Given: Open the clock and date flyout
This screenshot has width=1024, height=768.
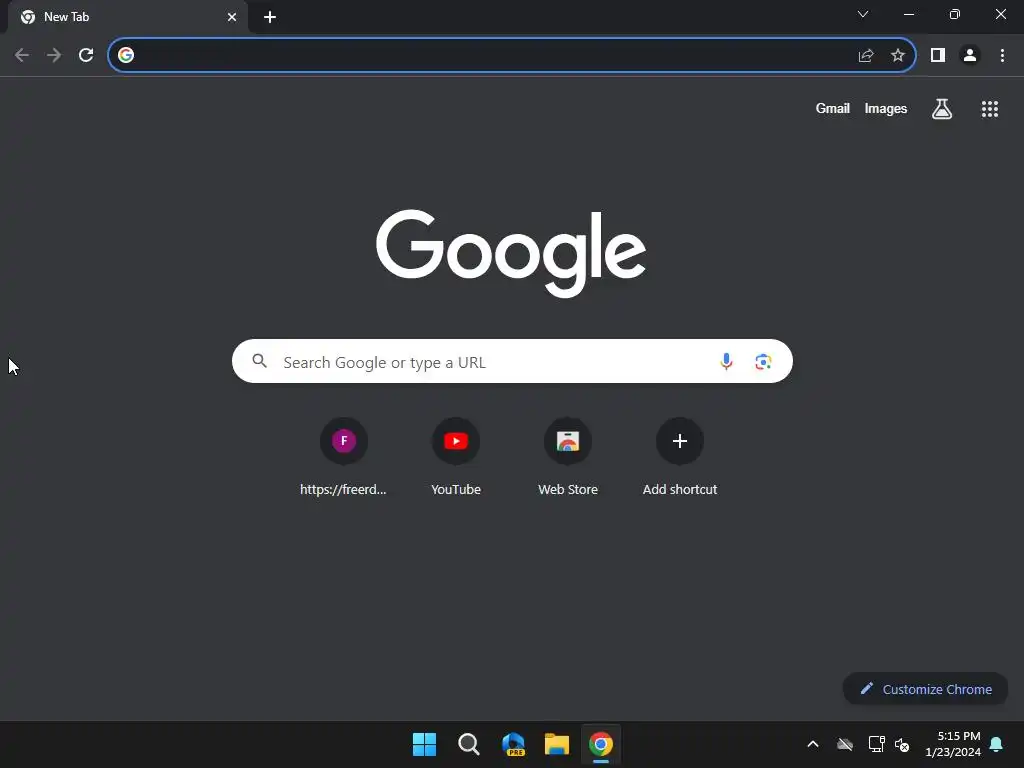Looking at the screenshot, I should click(x=953, y=744).
